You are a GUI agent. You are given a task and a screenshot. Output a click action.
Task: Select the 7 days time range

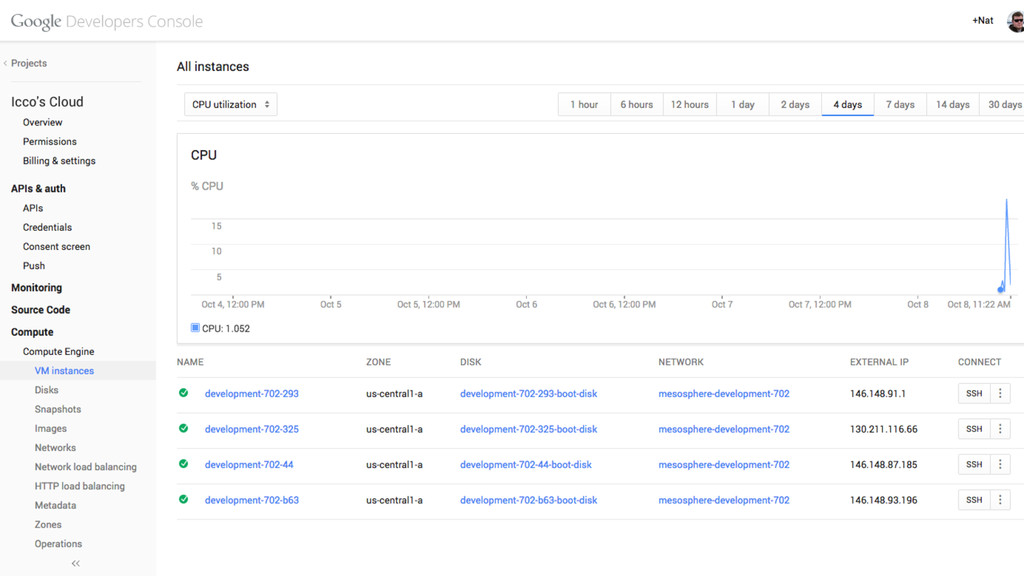pyautogui.click(x=900, y=104)
